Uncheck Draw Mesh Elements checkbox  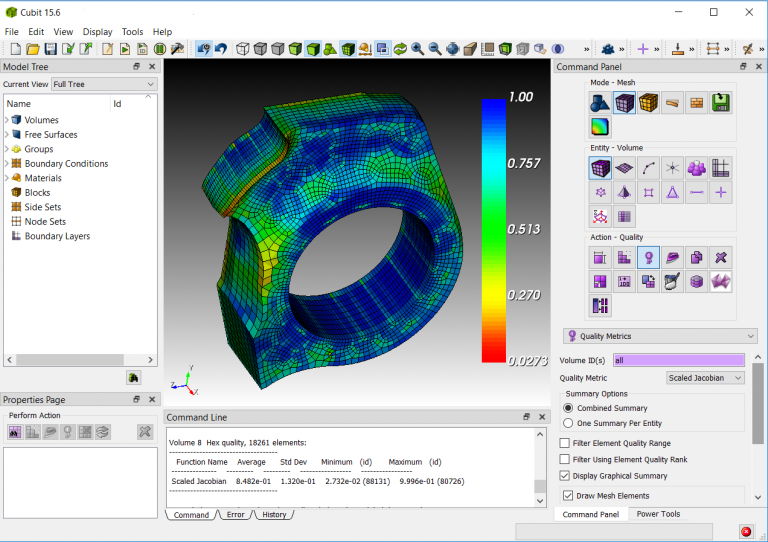tap(568, 495)
